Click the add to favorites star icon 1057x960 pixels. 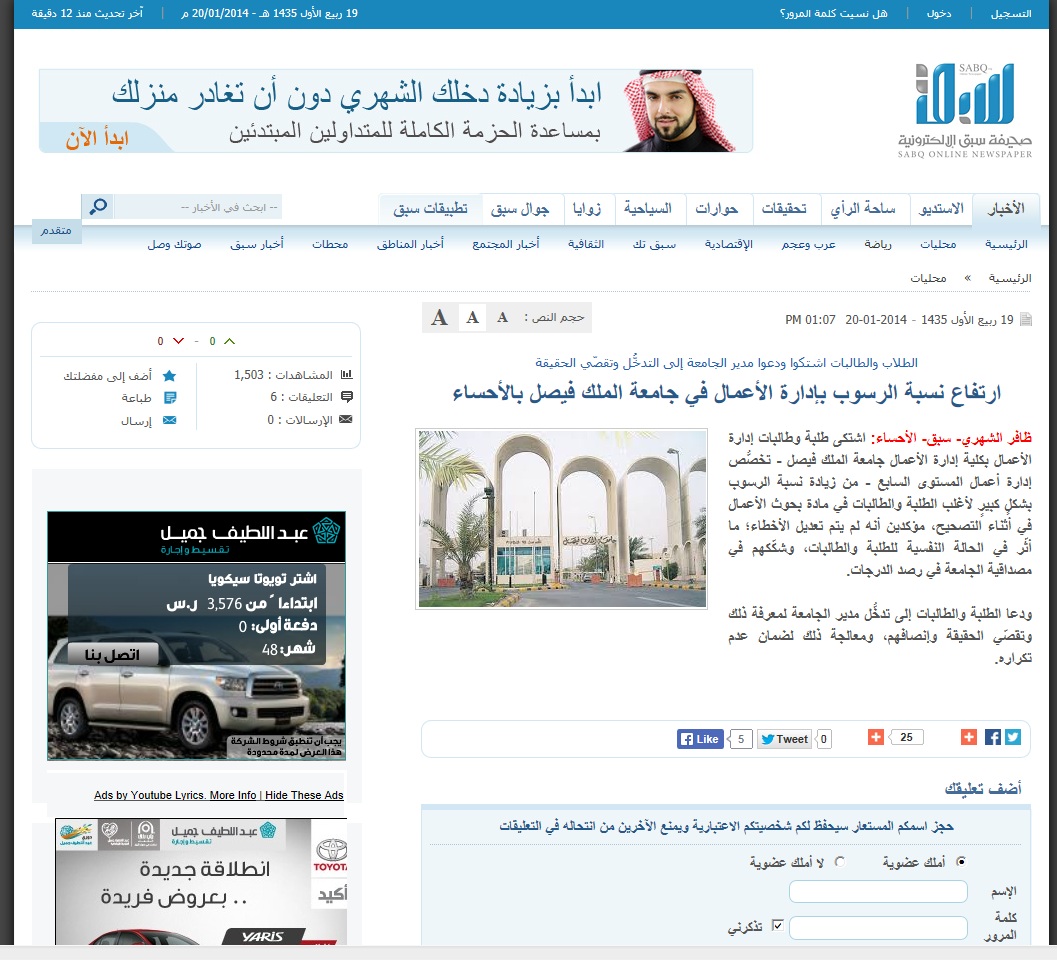(x=169, y=376)
